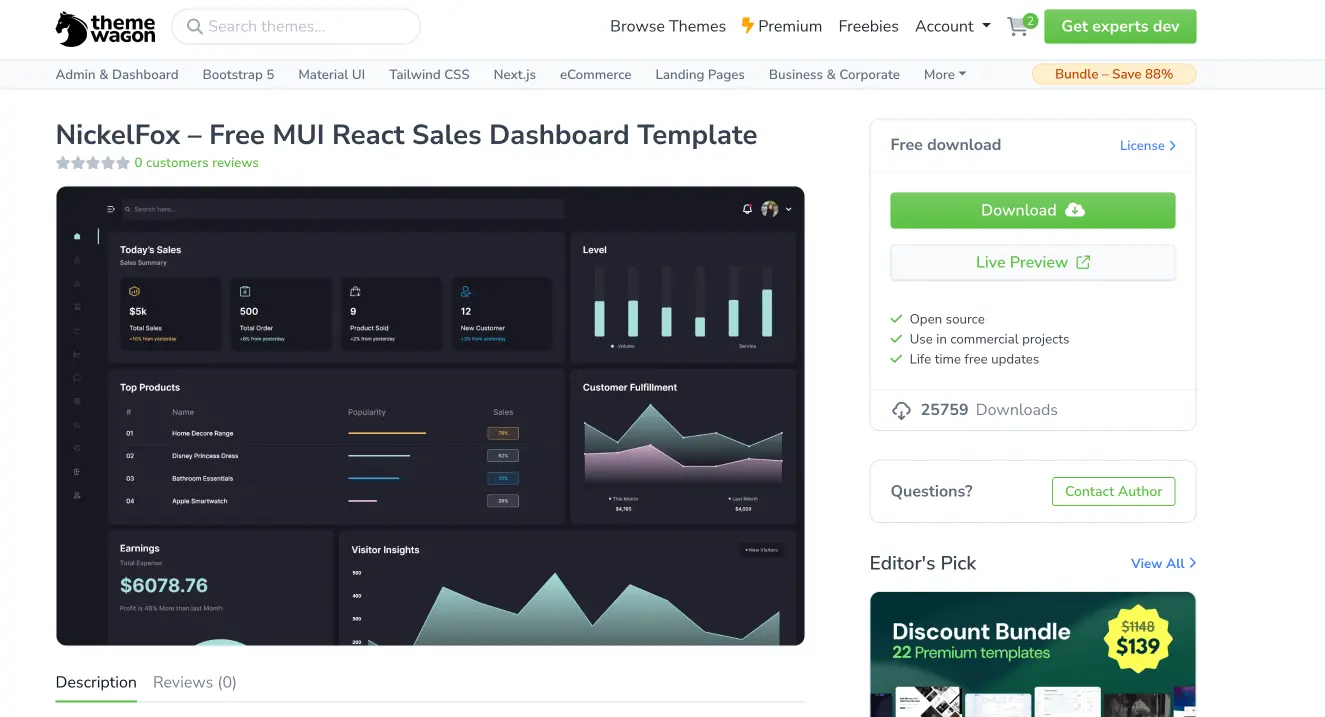Click the ThemeWagon logo
The image size is (1325, 717).
[105, 28]
